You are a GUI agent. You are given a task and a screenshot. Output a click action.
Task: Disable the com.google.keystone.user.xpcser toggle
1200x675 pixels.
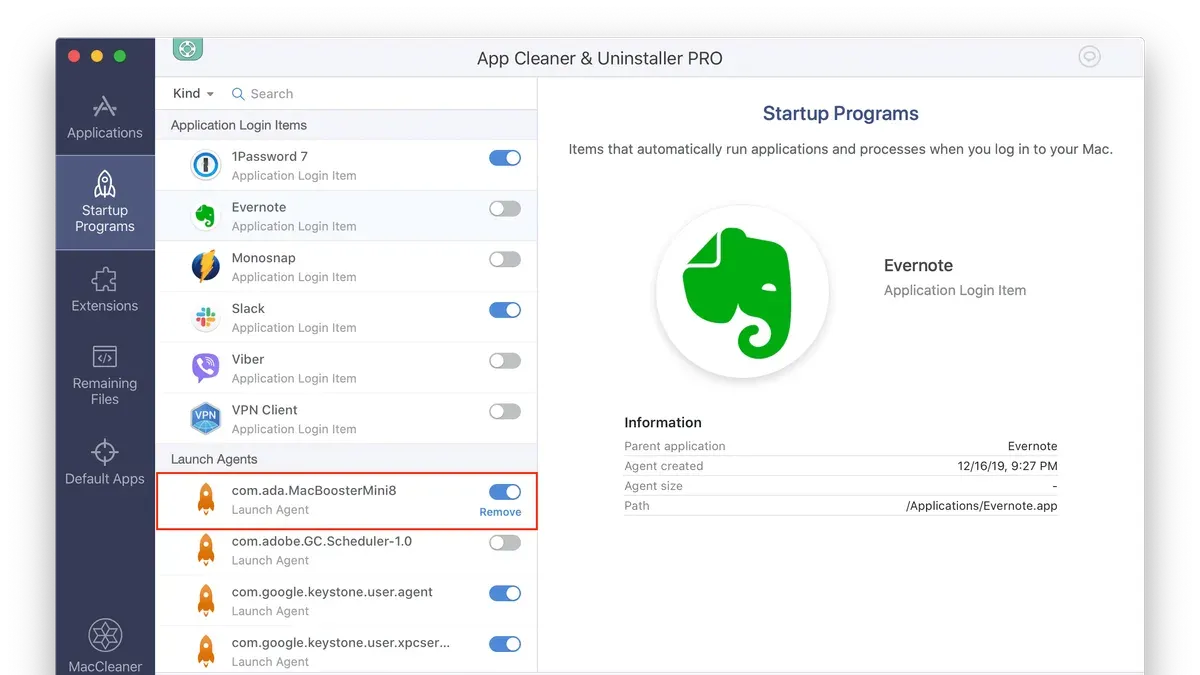[x=505, y=644]
